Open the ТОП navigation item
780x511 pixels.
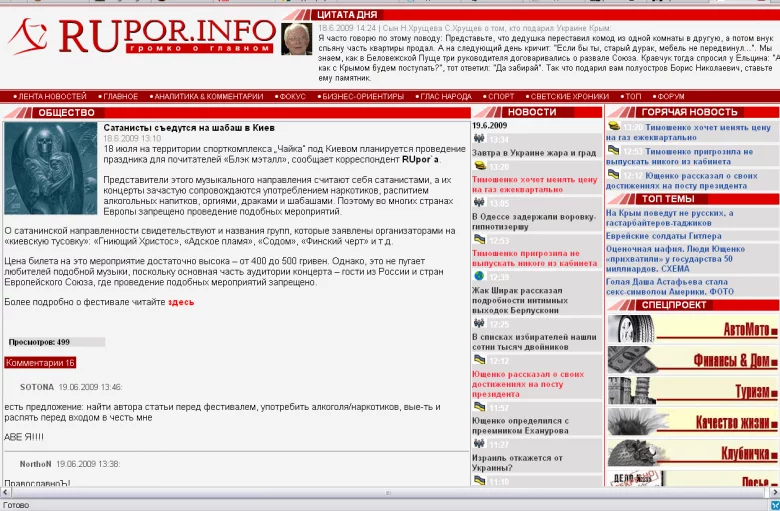pyautogui.click(x=633, y=97)
